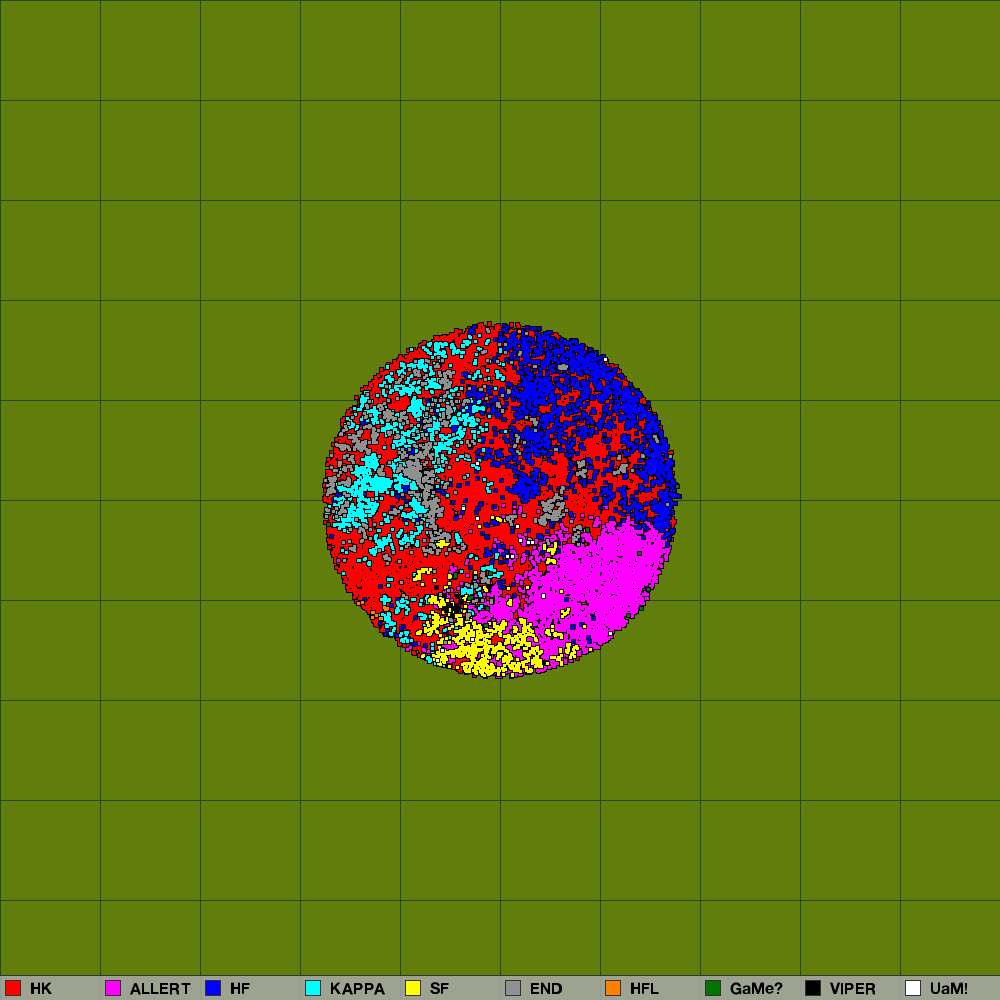Select the VIPER text label in legend
The image size is (1000, 1000).
tap(852, 989)
